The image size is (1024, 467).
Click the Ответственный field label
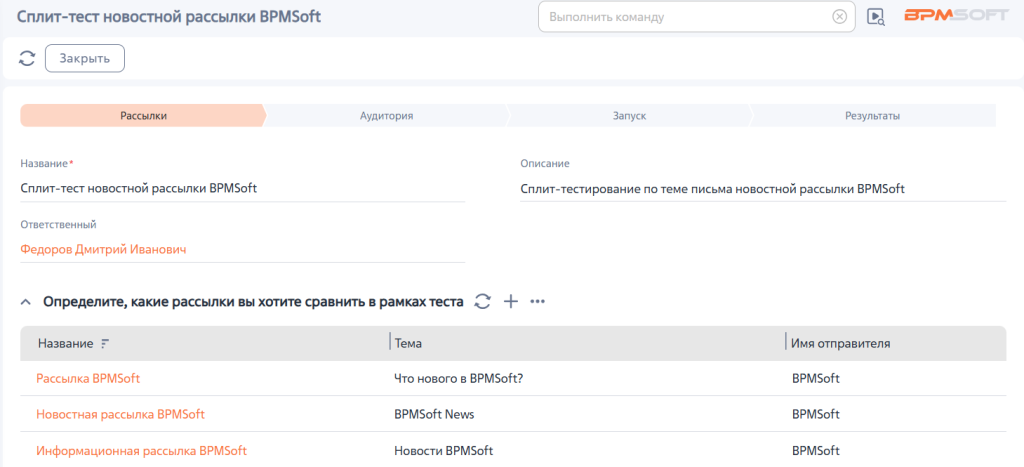[58, 225]
